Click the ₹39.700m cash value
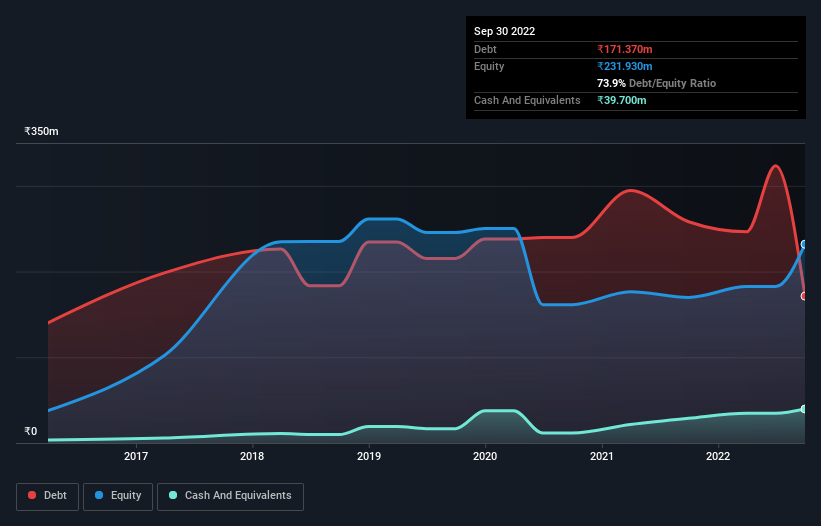The image size is (821, 526). tap(622, 100)
